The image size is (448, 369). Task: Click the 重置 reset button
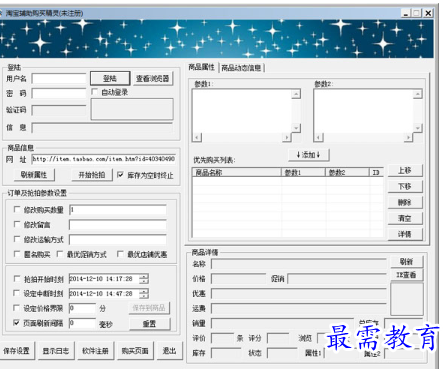(150, 324)
